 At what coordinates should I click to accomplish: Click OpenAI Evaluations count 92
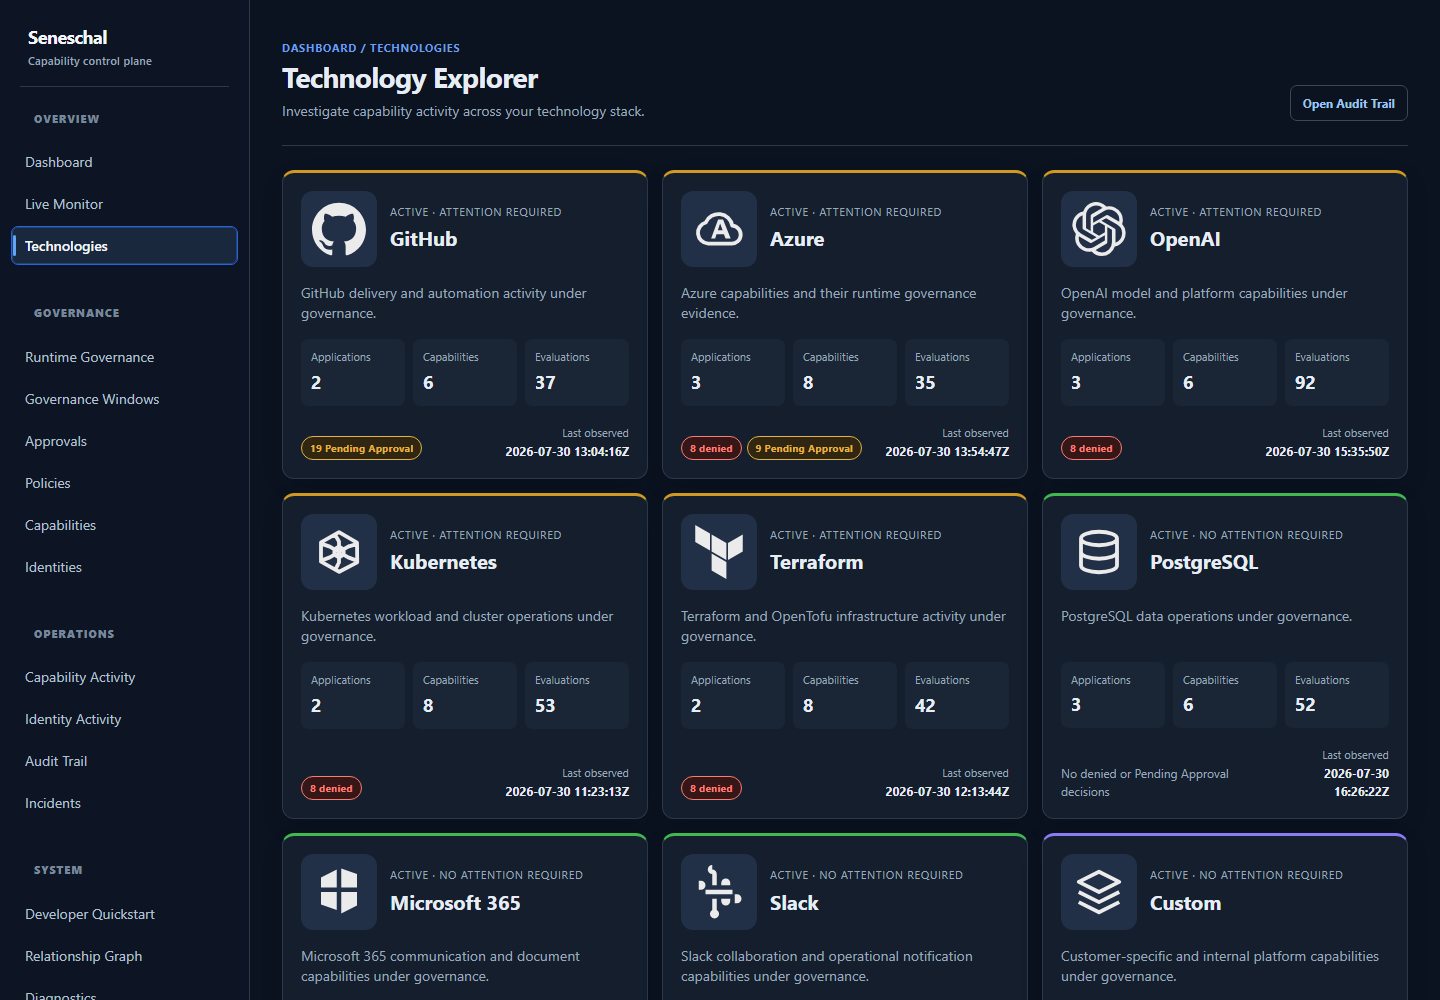tap(1305, 383)
